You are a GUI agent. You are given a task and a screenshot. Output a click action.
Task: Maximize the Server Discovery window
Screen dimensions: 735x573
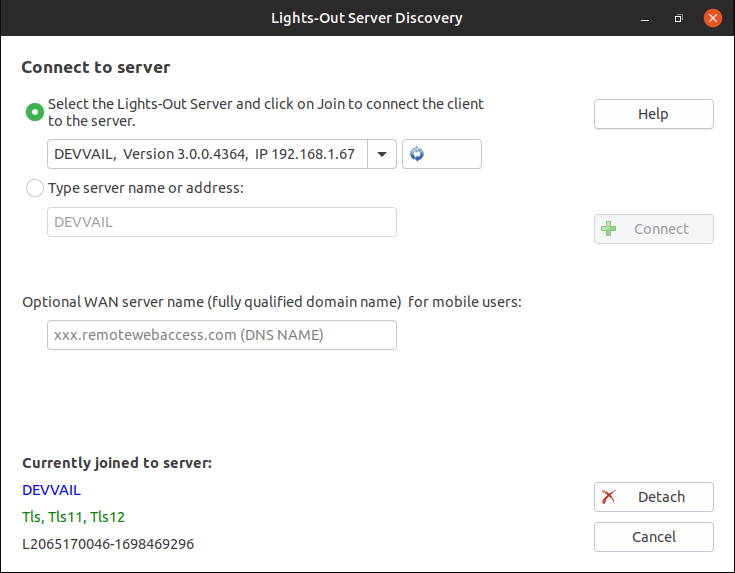point(678,18)
